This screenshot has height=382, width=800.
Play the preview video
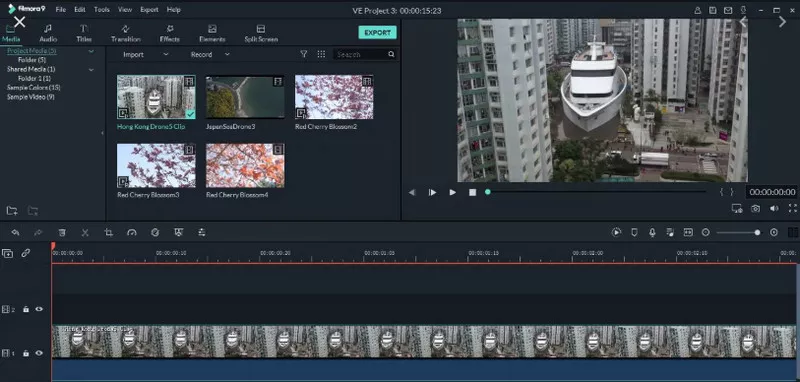coord(453,192)
